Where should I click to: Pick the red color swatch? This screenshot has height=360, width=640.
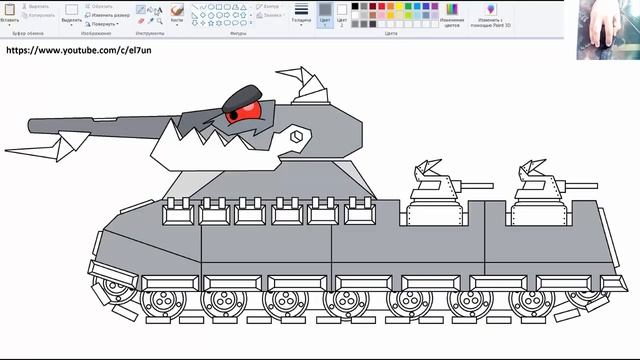(382, 6)
